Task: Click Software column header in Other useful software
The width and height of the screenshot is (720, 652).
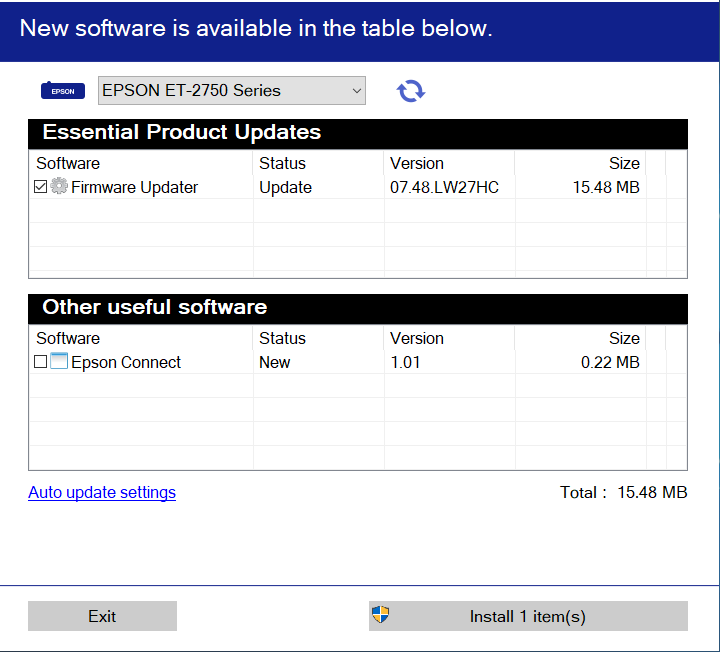Action: (x=68, y=338)
